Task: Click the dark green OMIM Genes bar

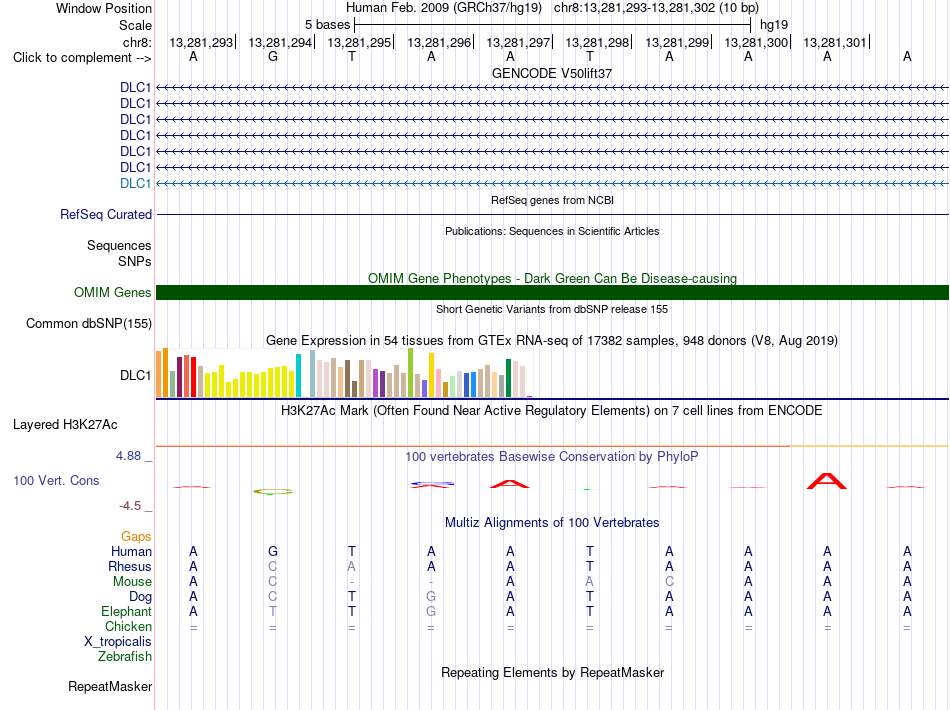Action: click(x=552, y=293)
